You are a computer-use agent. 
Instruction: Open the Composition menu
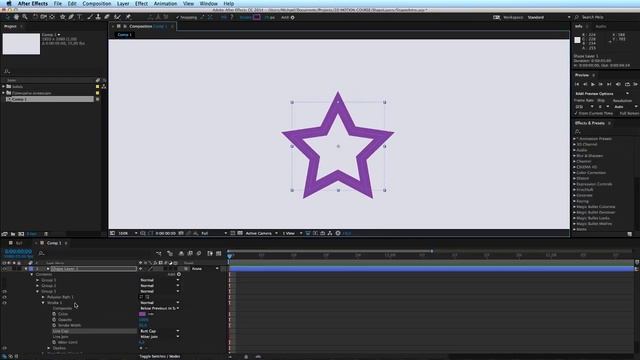(x=97, y=3)
